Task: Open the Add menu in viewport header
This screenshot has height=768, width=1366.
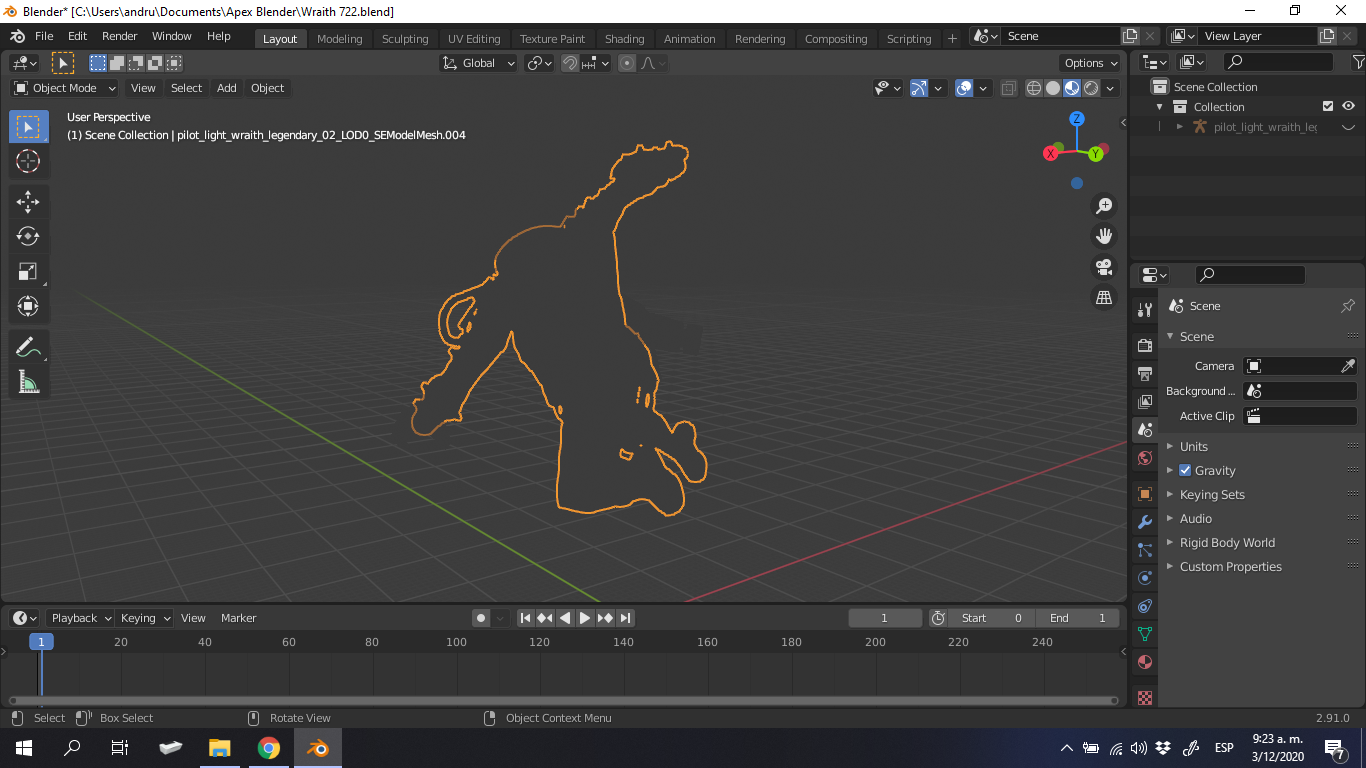Action: coord(227,88)
